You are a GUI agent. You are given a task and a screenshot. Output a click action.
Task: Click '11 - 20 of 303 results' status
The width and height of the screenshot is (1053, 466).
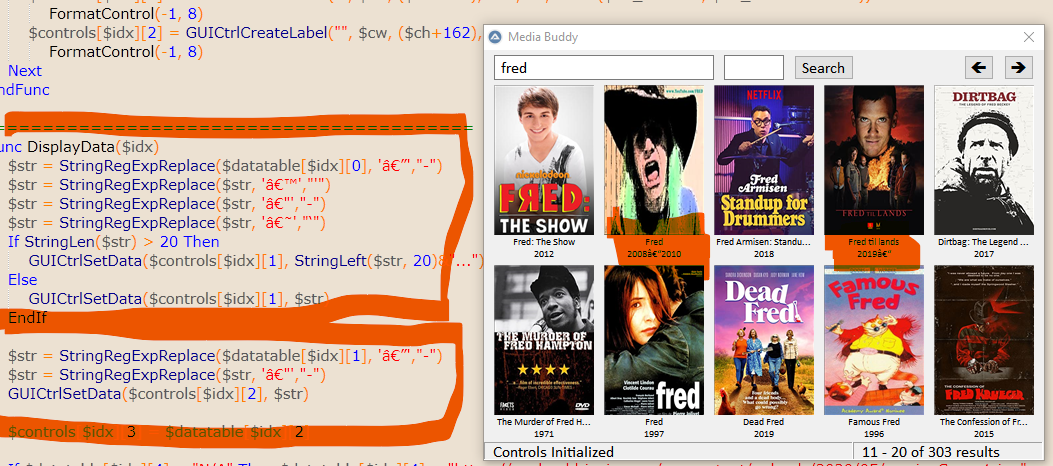(x=931, y=453)
